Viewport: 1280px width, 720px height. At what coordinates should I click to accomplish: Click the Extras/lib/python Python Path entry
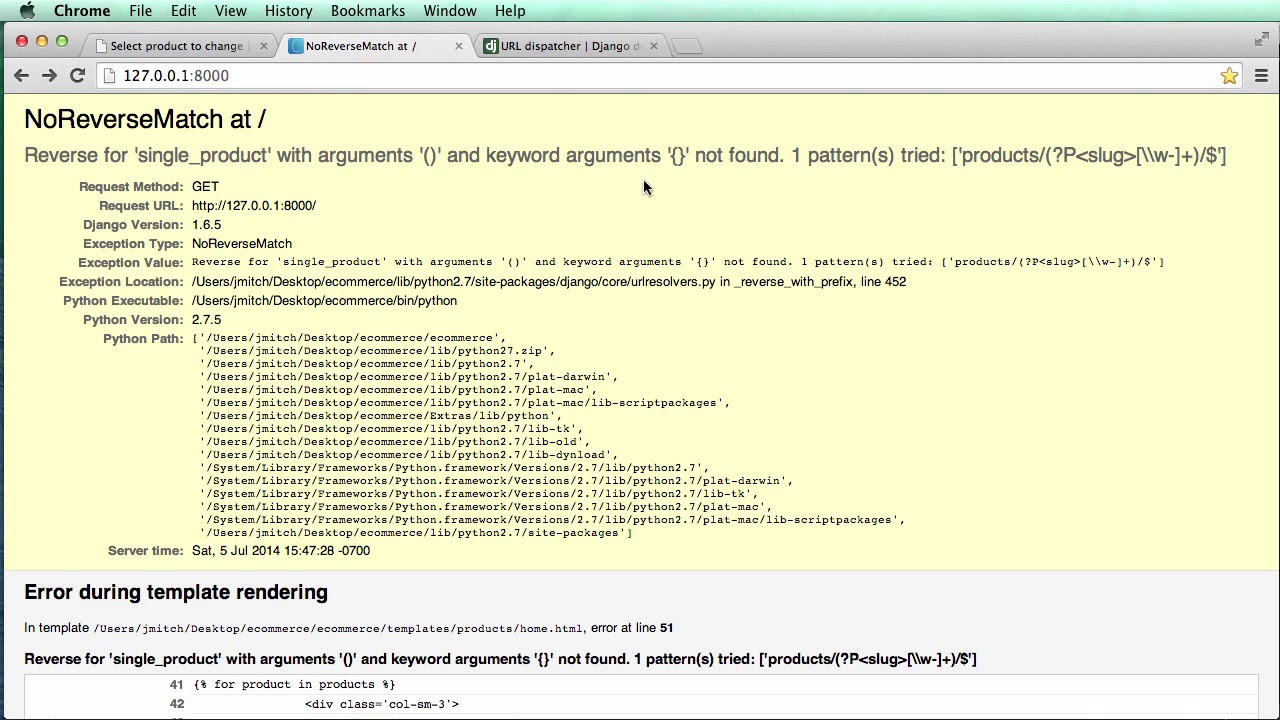[380, 416]
